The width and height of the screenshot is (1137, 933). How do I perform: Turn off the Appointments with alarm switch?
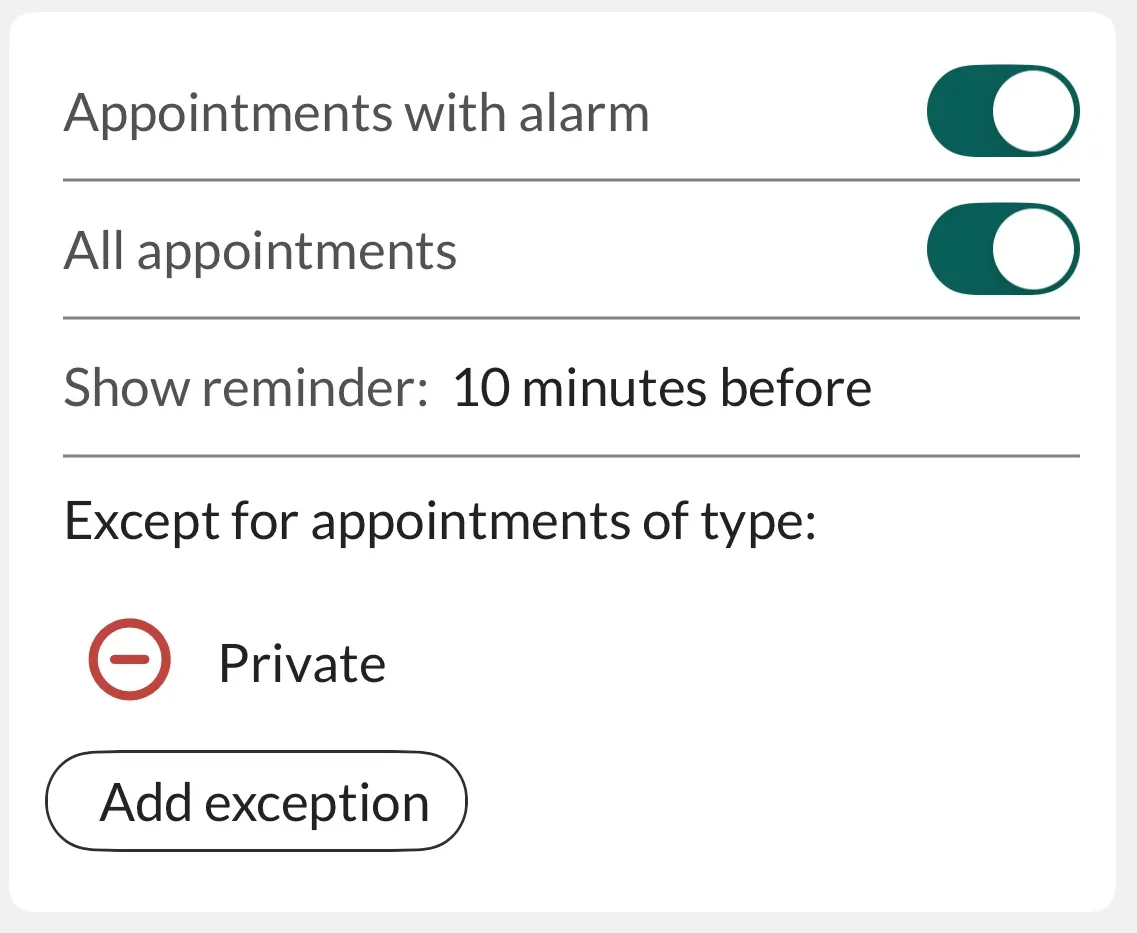point(1003,111)
